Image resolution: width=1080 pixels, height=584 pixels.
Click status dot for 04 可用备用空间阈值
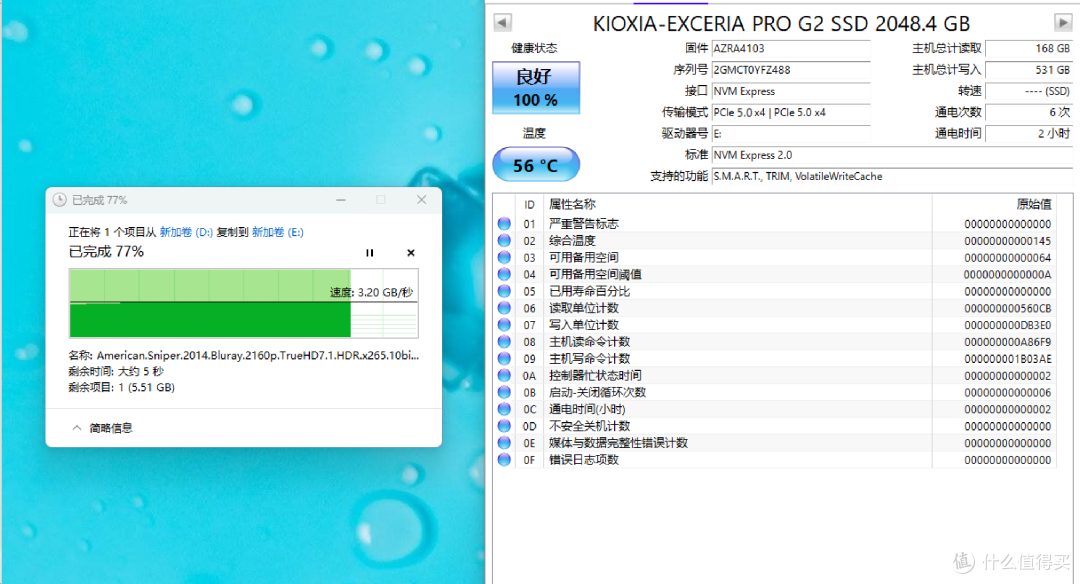click(x=504, y=274)
